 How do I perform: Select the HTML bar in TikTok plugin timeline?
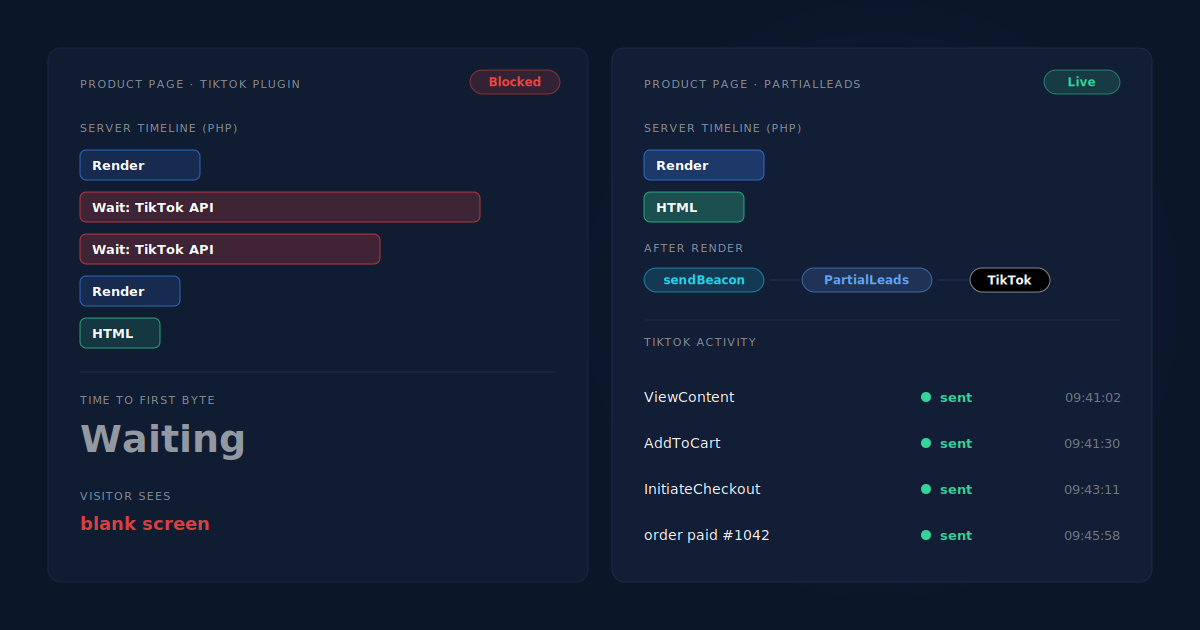click(x=120, y=333)
